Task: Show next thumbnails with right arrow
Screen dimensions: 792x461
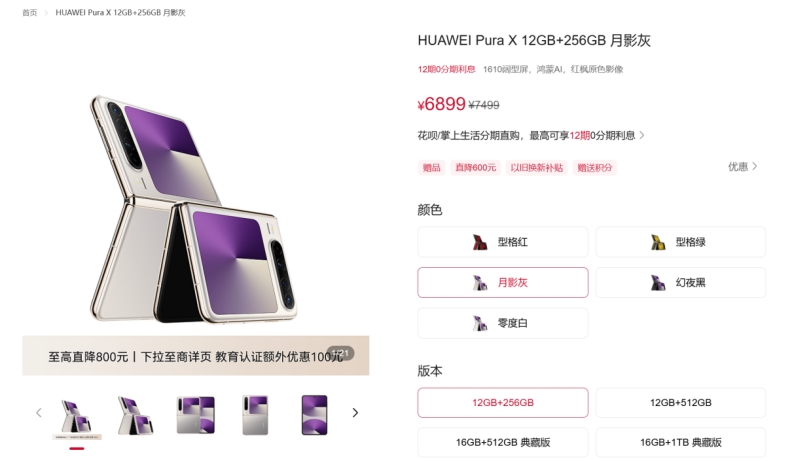Action: (x=355, y=413)
